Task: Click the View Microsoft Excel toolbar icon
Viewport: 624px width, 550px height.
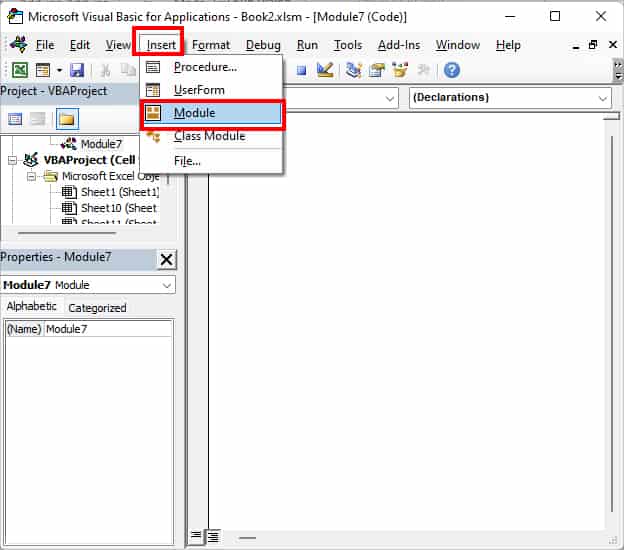Action: (x=20, y=70)
